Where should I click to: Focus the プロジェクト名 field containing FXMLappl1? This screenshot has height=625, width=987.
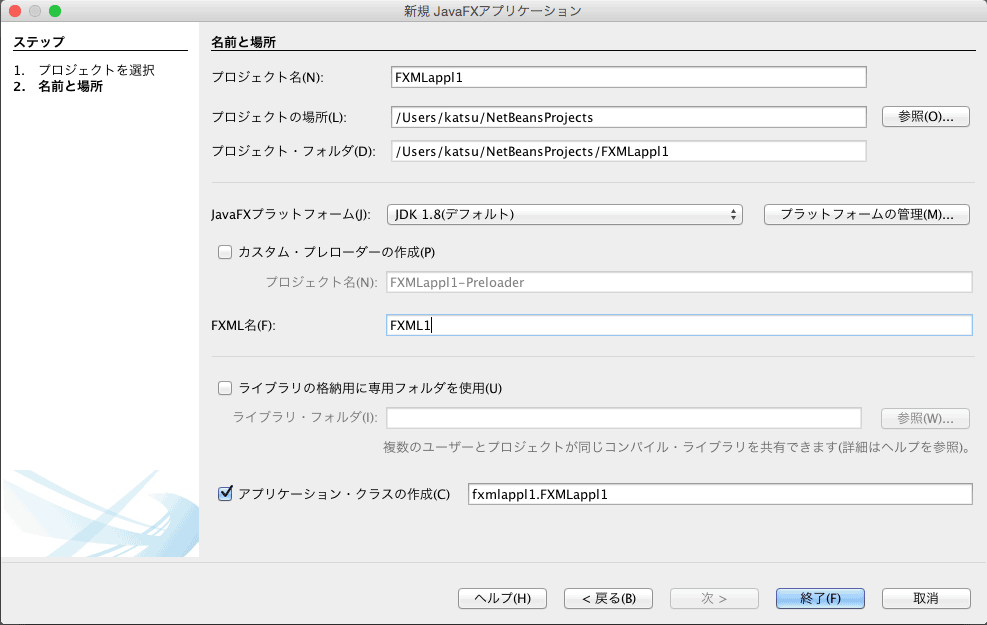(x=629, y=77)
